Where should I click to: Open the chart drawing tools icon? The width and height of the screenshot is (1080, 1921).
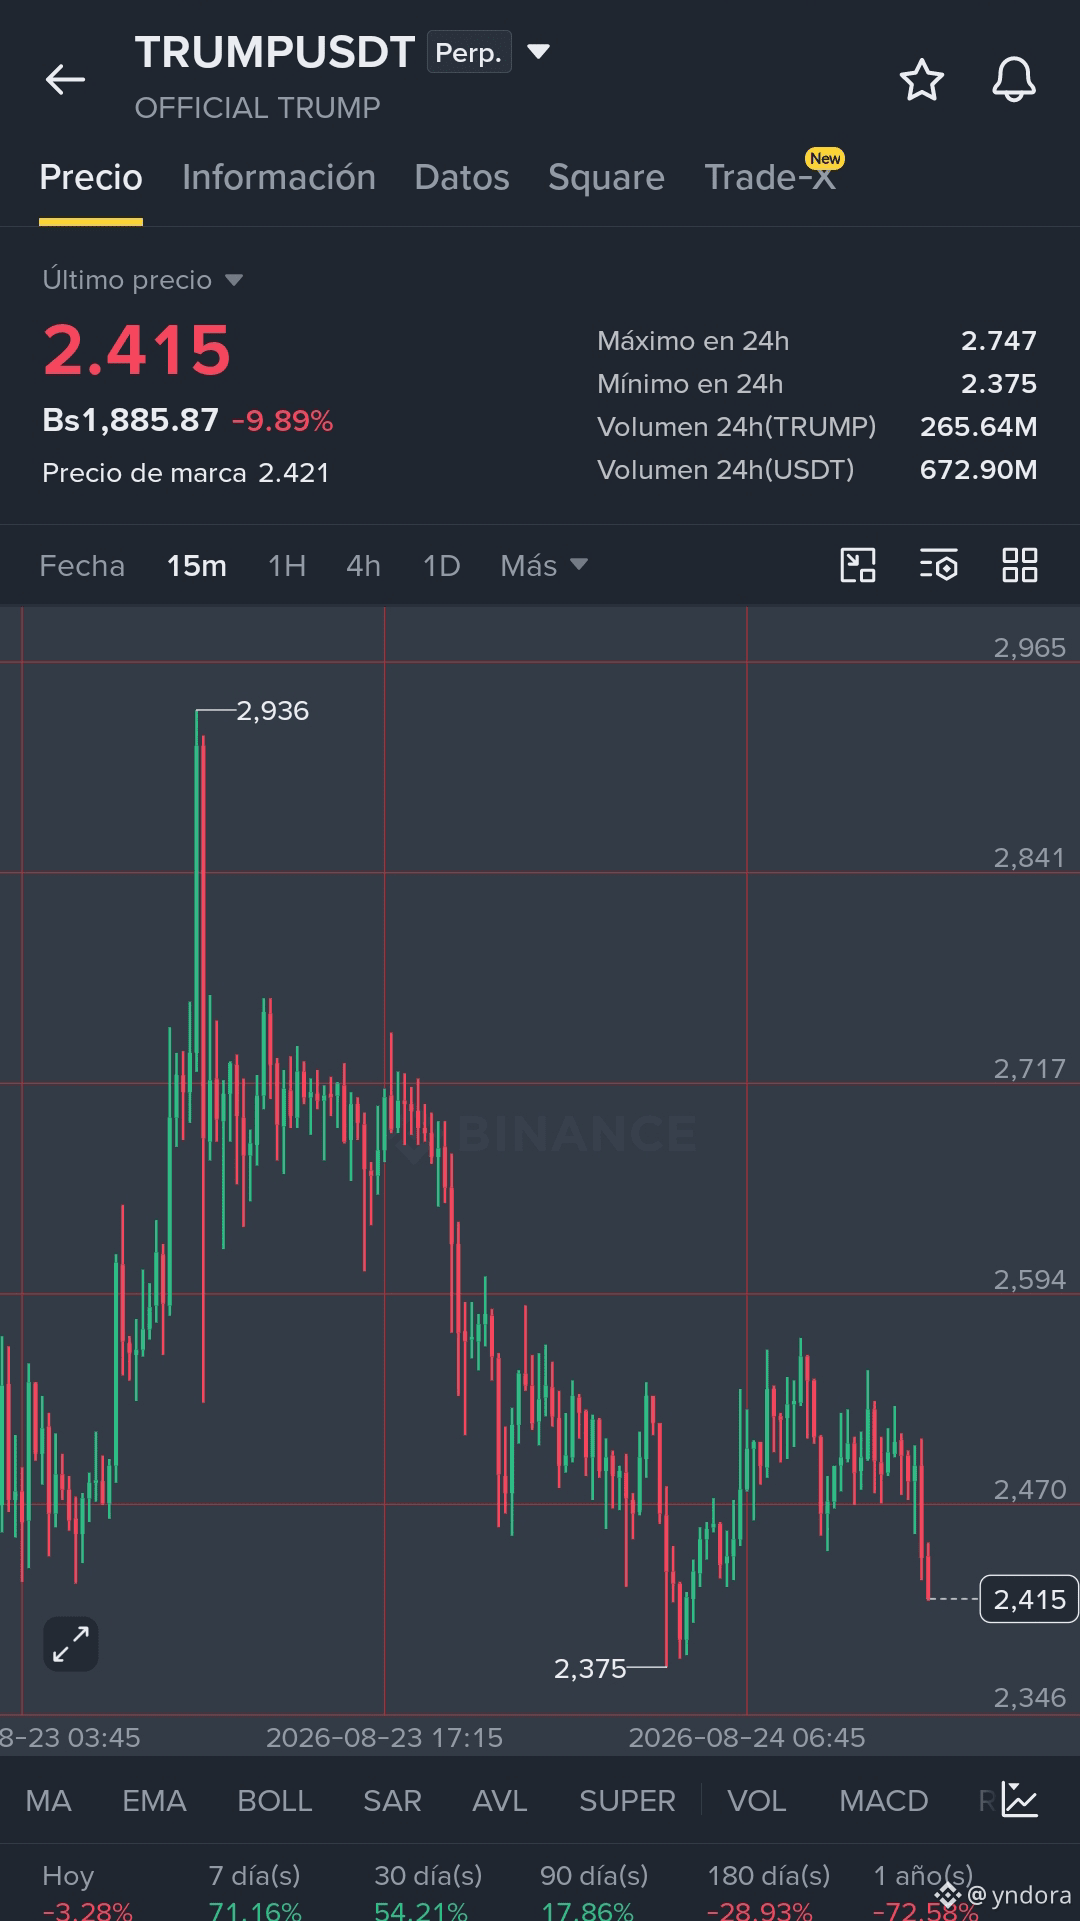(858, 565)
